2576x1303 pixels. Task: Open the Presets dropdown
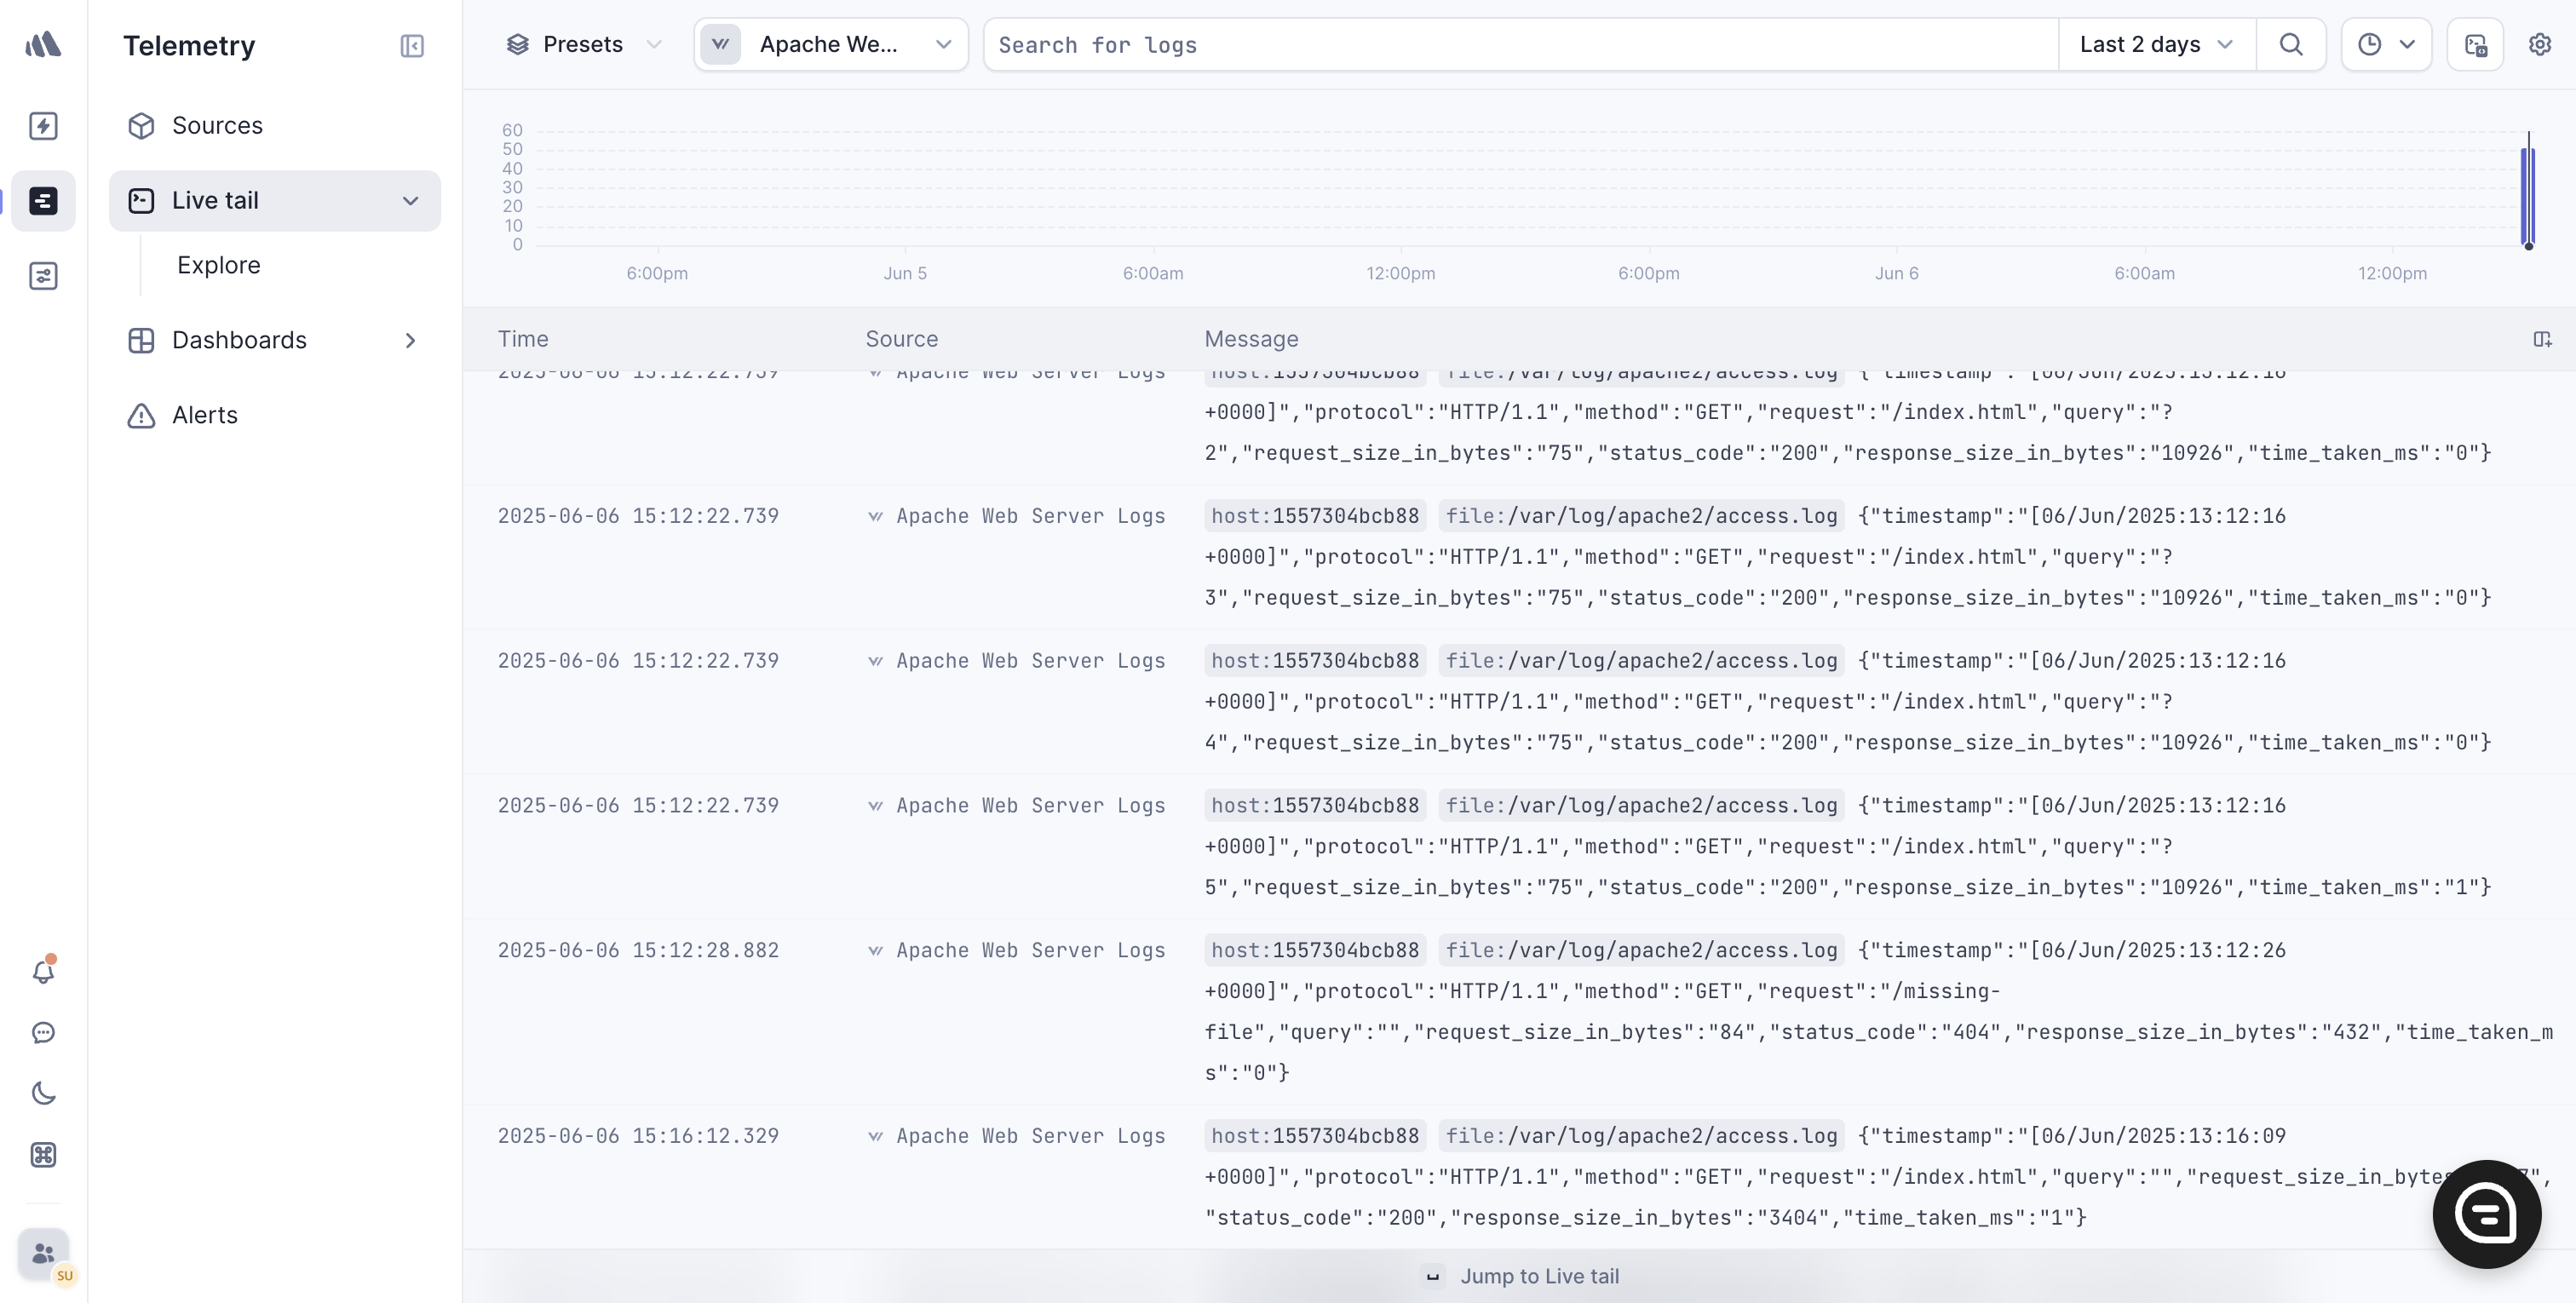tap(583, 45)
